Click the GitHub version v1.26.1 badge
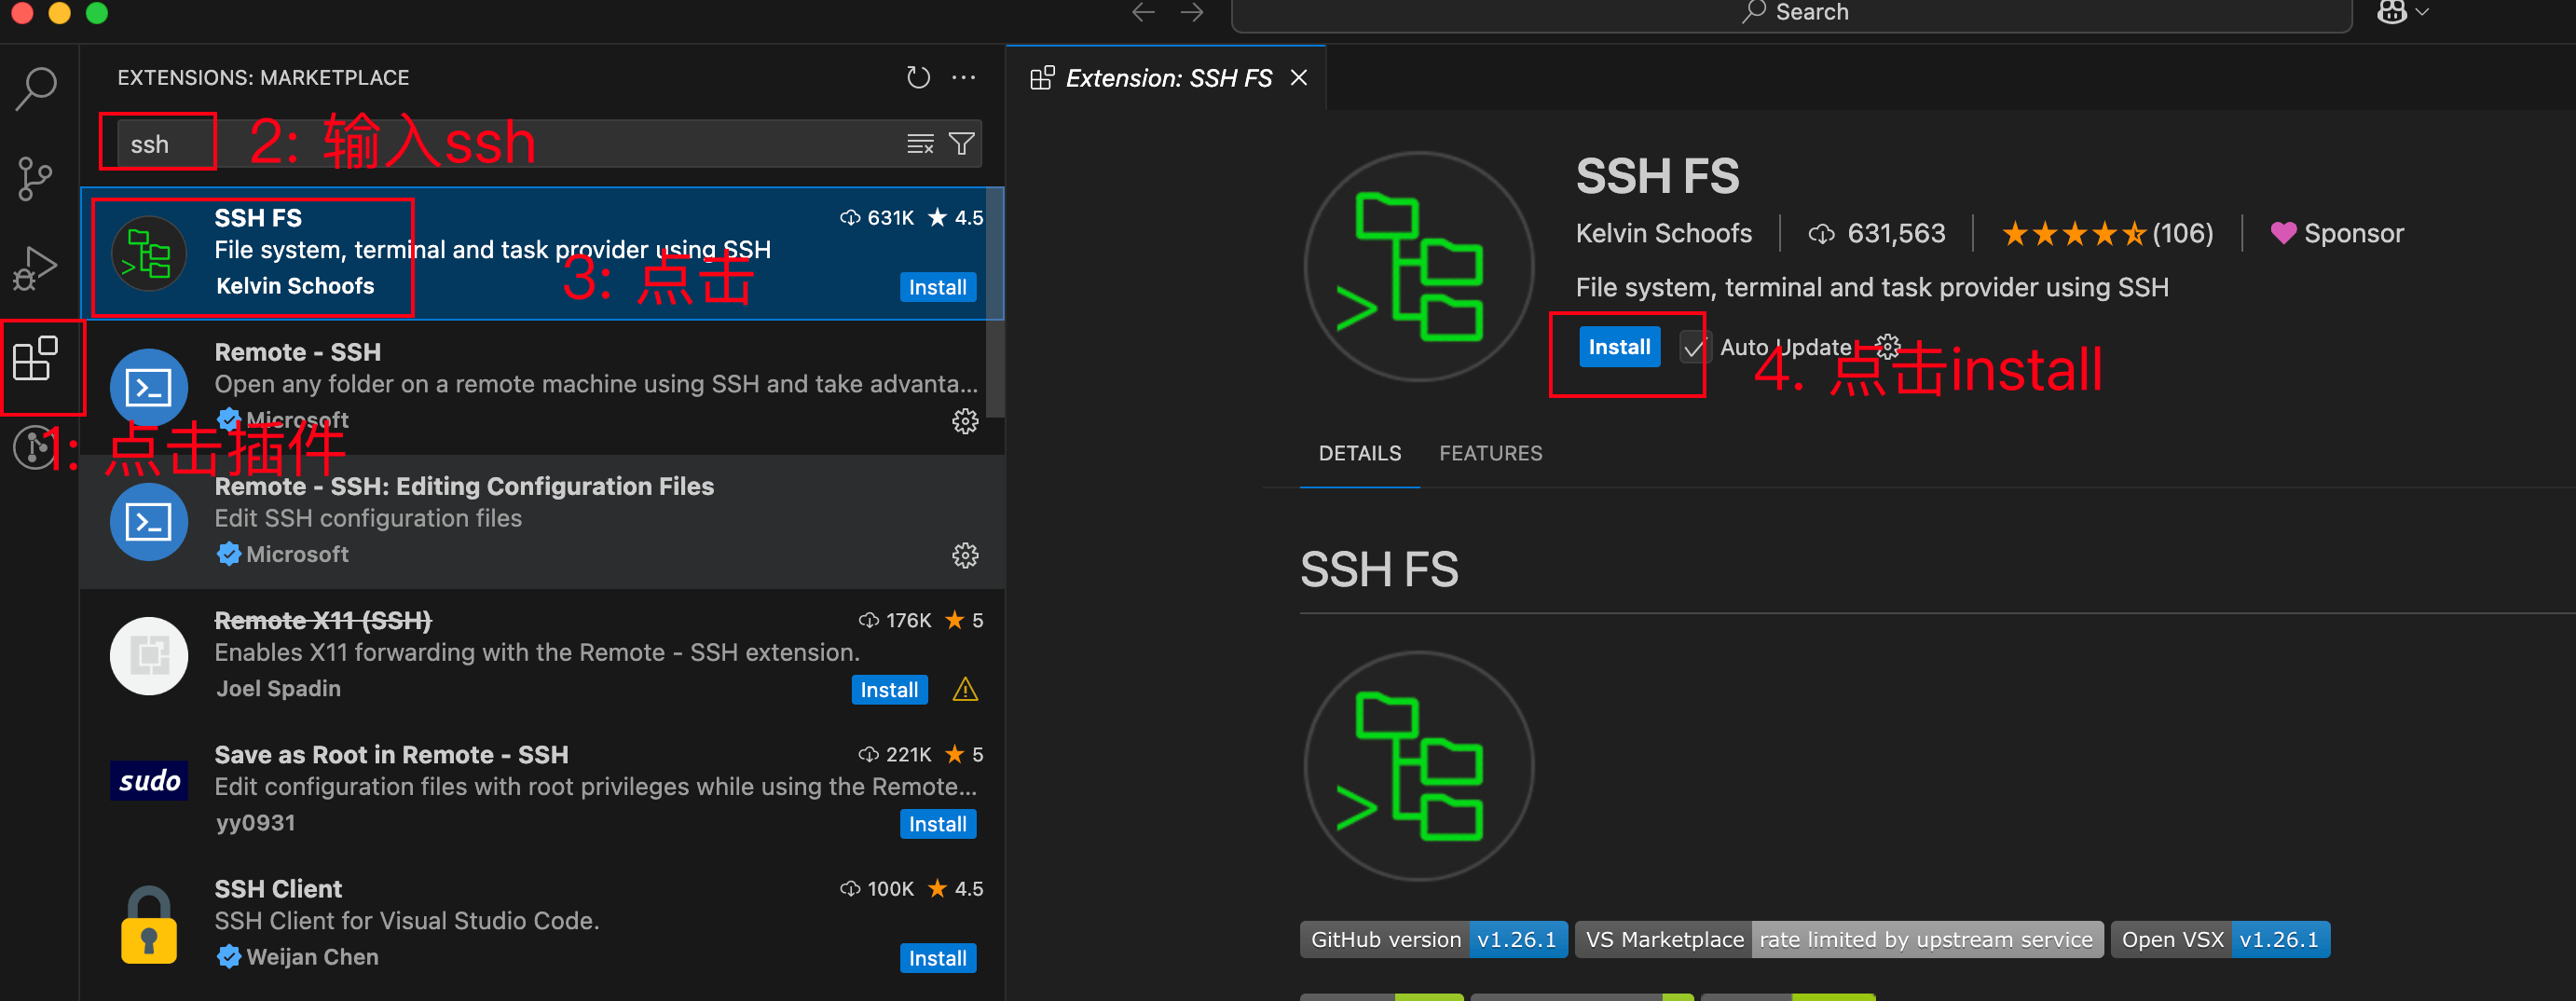The image size is (2576, 1001). tap(1433, 939)
